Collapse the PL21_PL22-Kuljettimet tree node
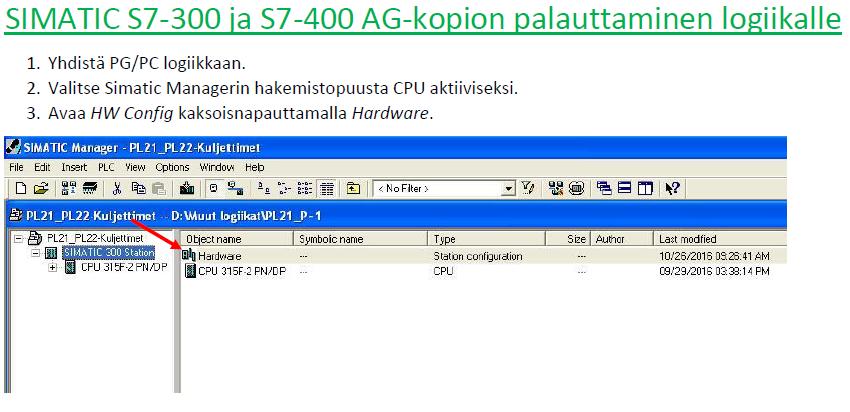850x412 pixels. click(19, 238)
